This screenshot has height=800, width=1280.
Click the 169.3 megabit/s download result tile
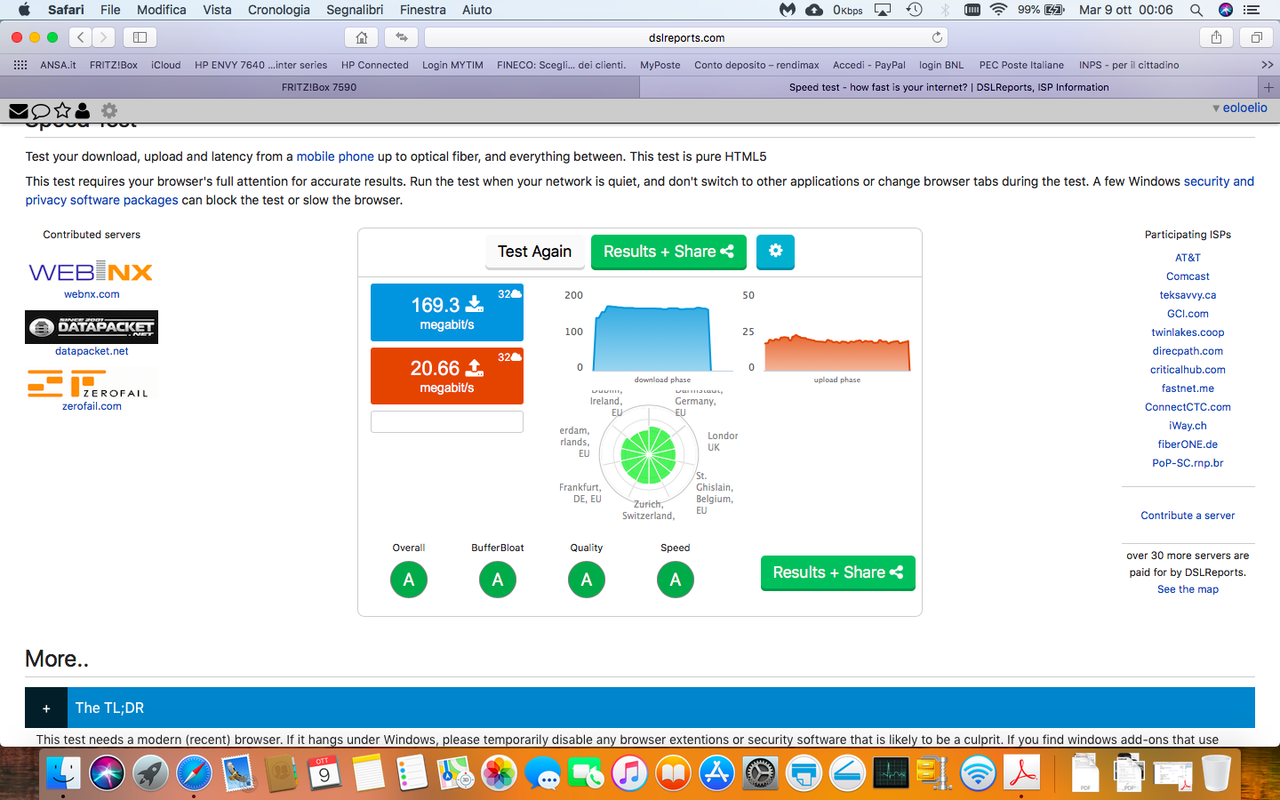point(447,312)
